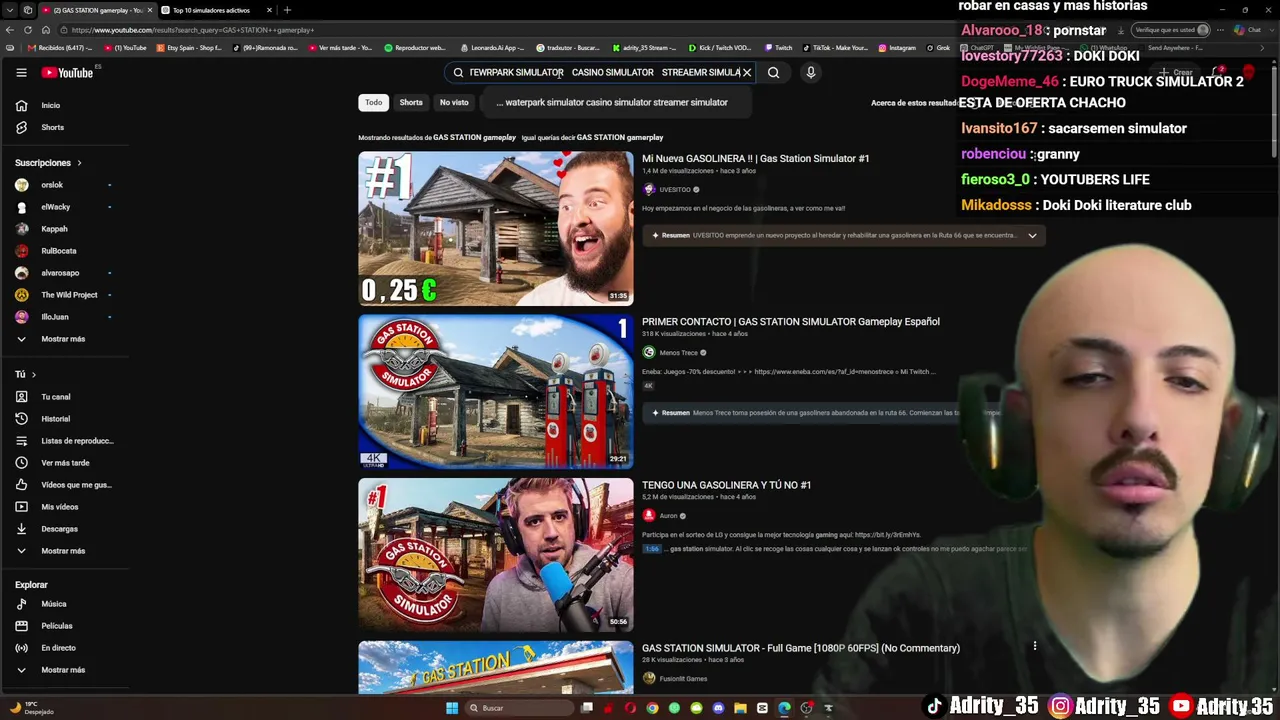
Task: Select the No visto filter chip
Action: [454, 102]
